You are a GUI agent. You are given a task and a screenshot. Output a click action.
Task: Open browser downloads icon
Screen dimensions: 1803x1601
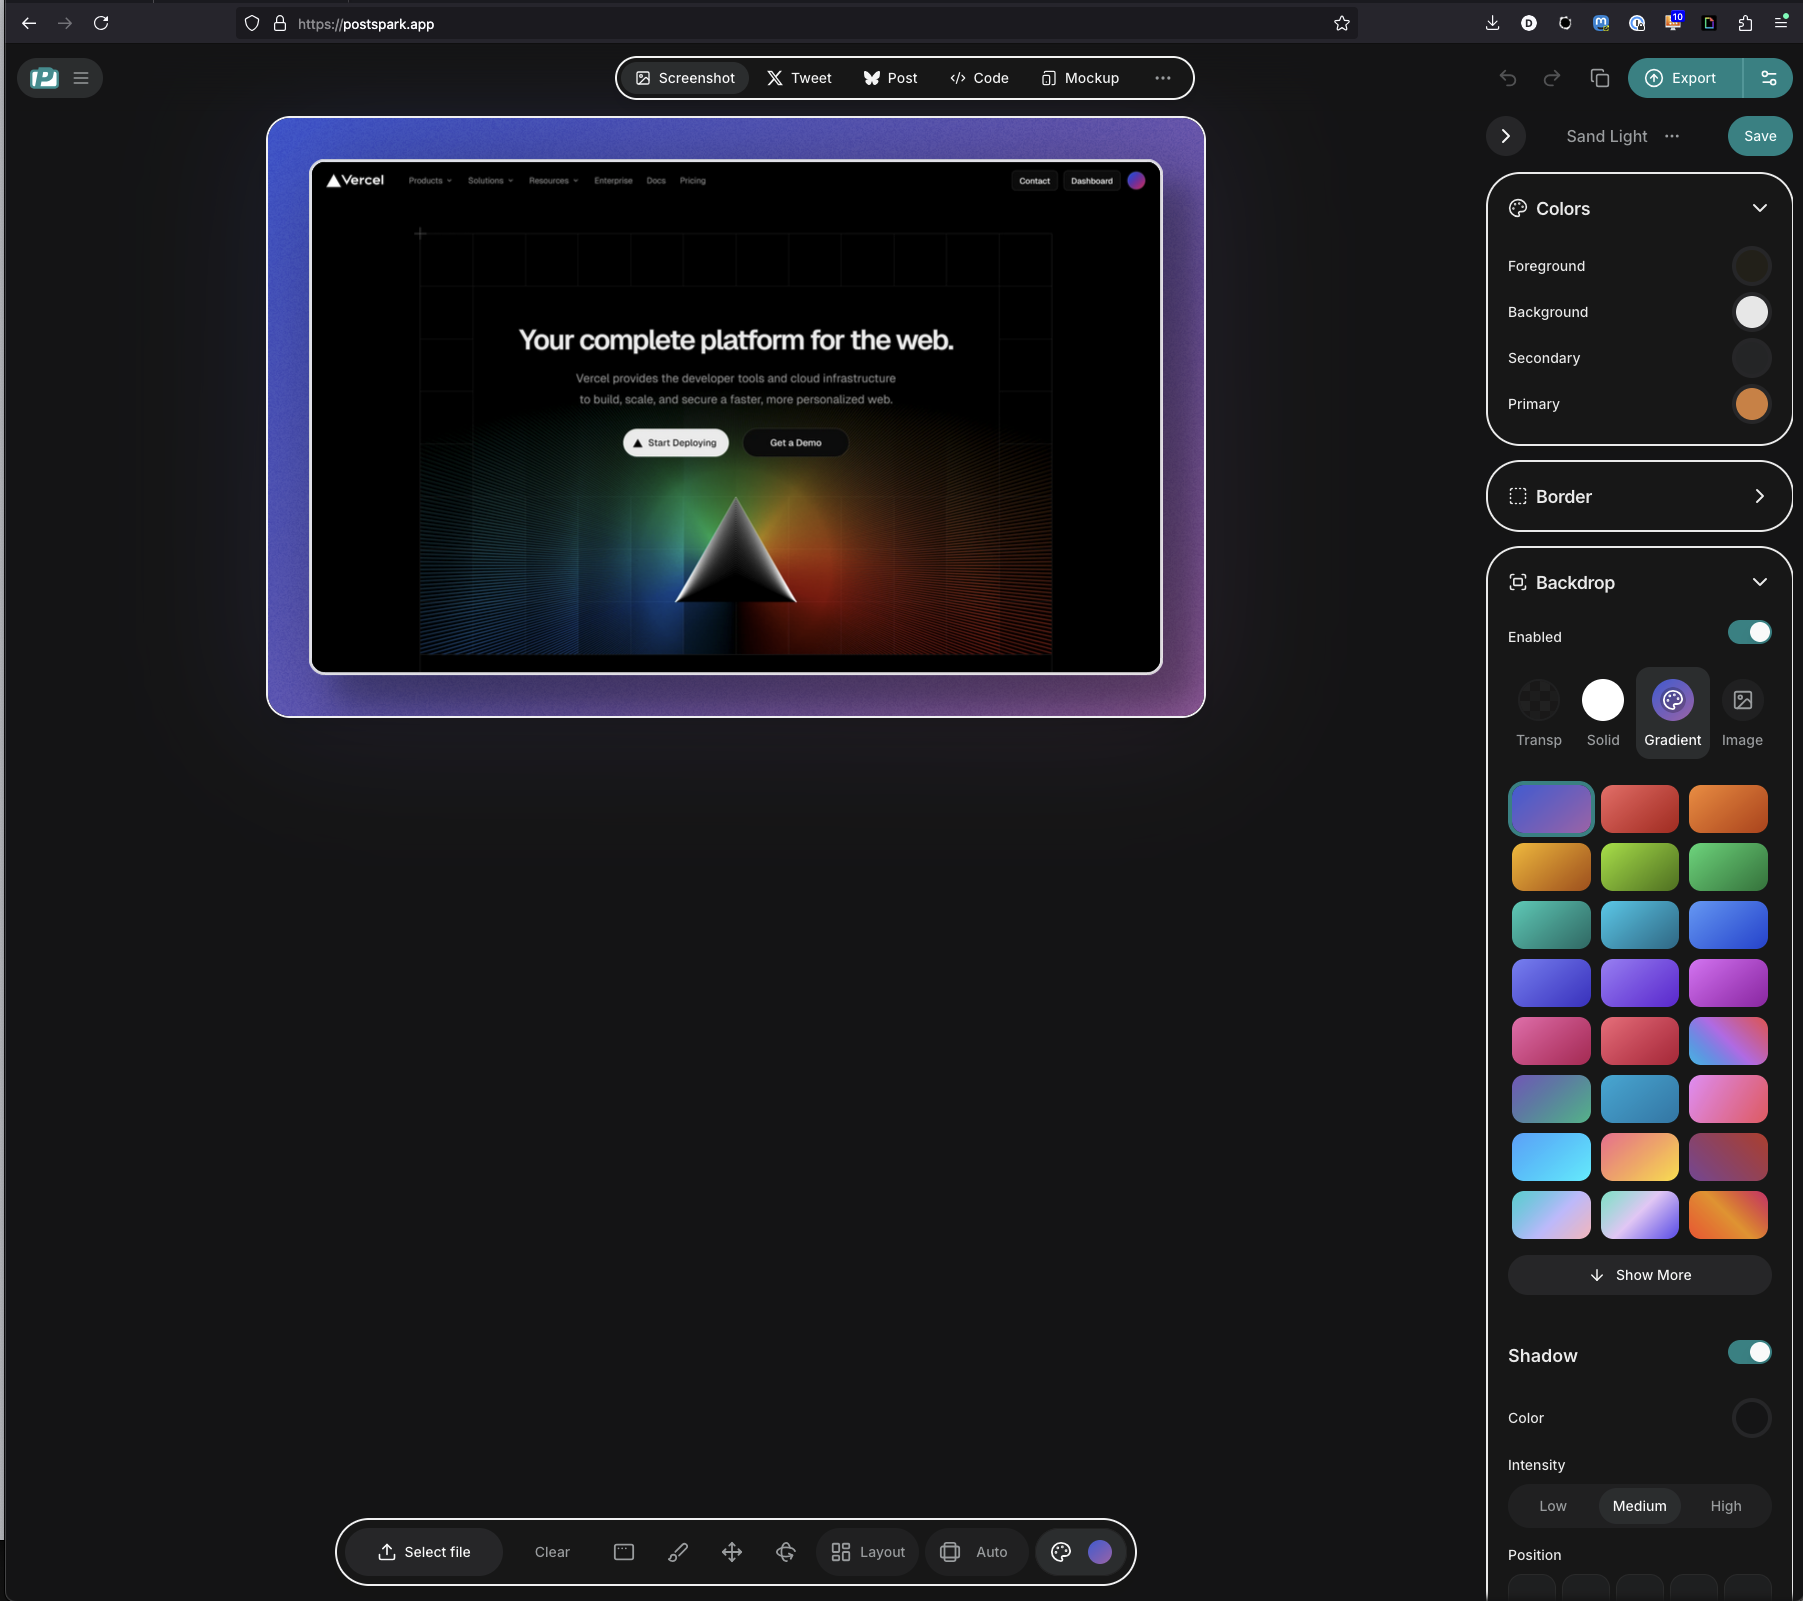(1492, 23)
